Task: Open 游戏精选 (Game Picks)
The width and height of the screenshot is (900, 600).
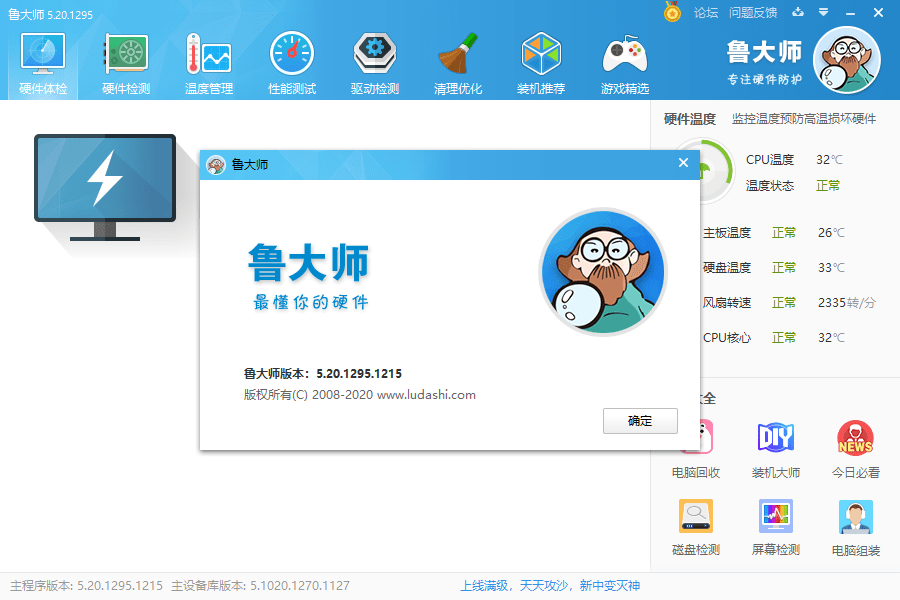Action: (623, 60)
